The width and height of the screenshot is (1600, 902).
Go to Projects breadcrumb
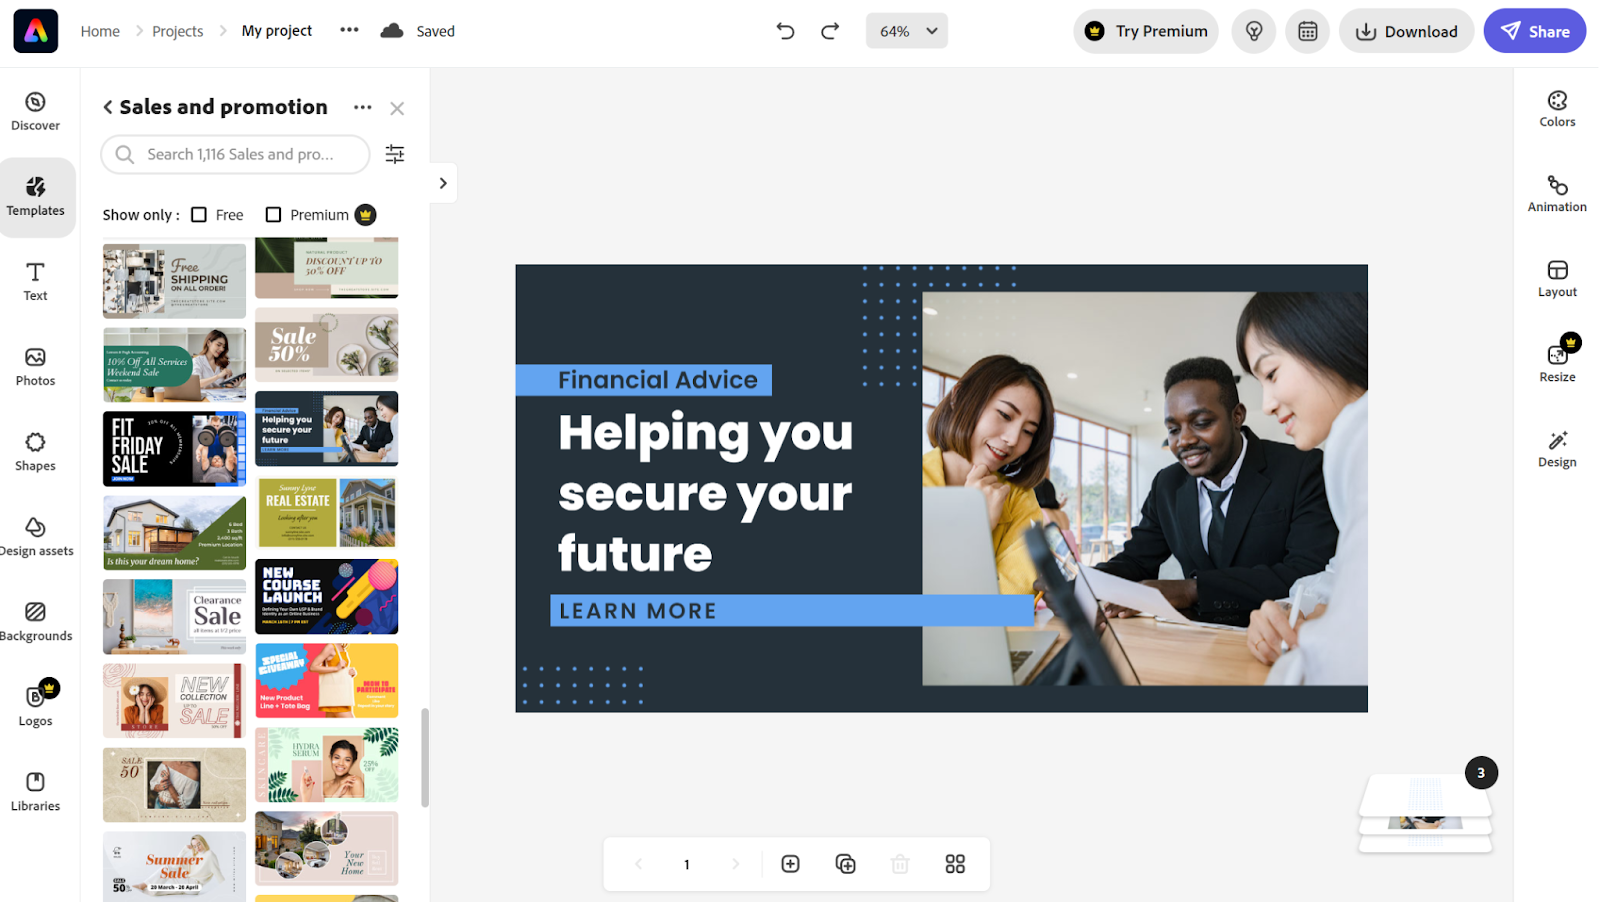point(177,31)
